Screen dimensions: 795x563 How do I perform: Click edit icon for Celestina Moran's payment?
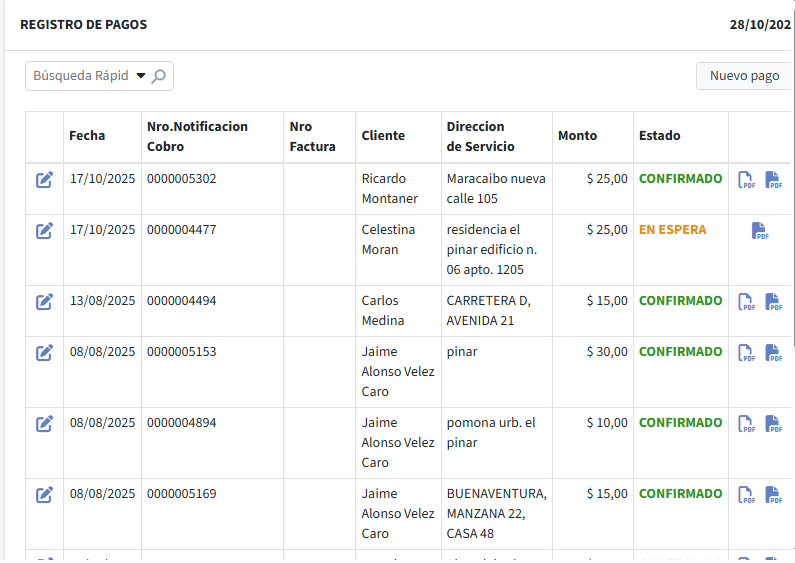(x=44, y=231)
